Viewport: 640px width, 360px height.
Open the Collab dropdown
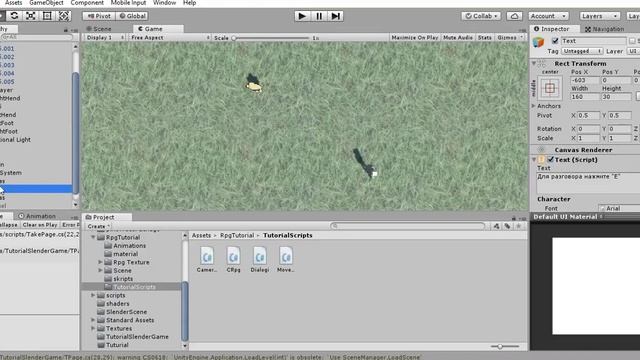pyautogui.click(x=482, y=16)
